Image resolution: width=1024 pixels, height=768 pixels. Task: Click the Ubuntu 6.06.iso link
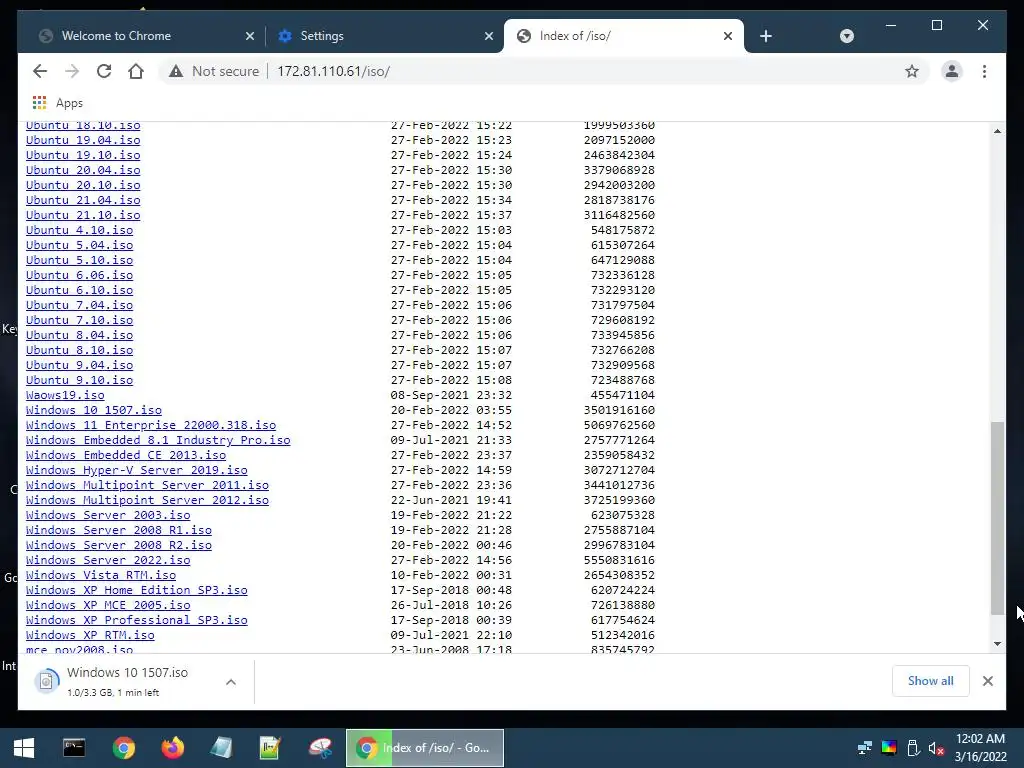click(x=79, y=275)
